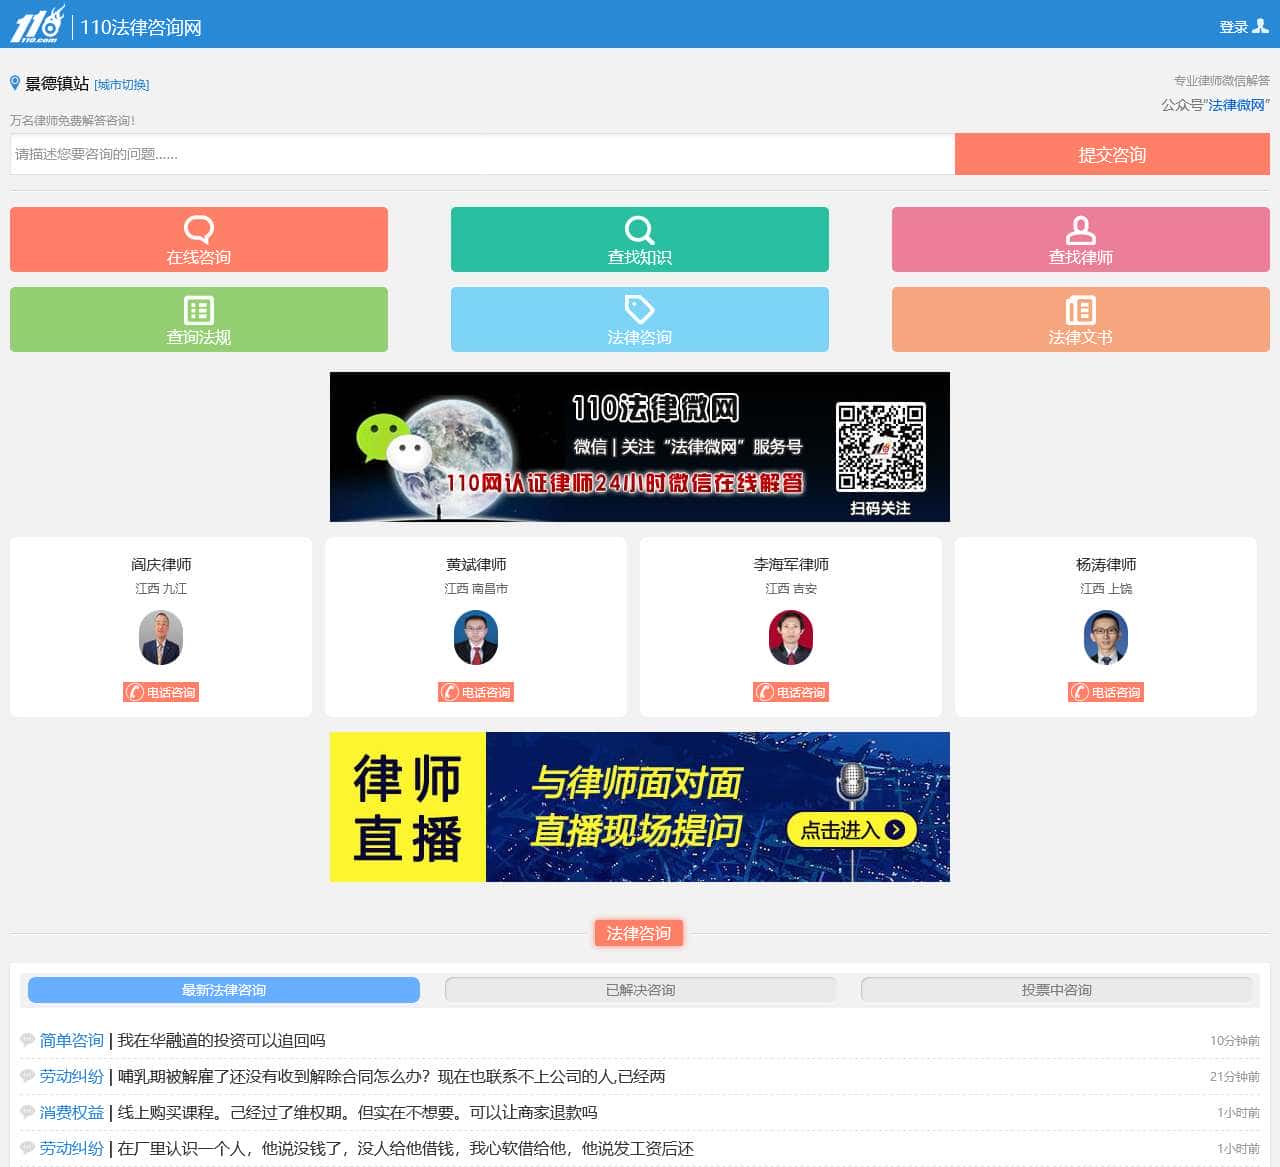Click the location pin icon near 景德镇站
1280x1167 pixels.
pos(15,83)
